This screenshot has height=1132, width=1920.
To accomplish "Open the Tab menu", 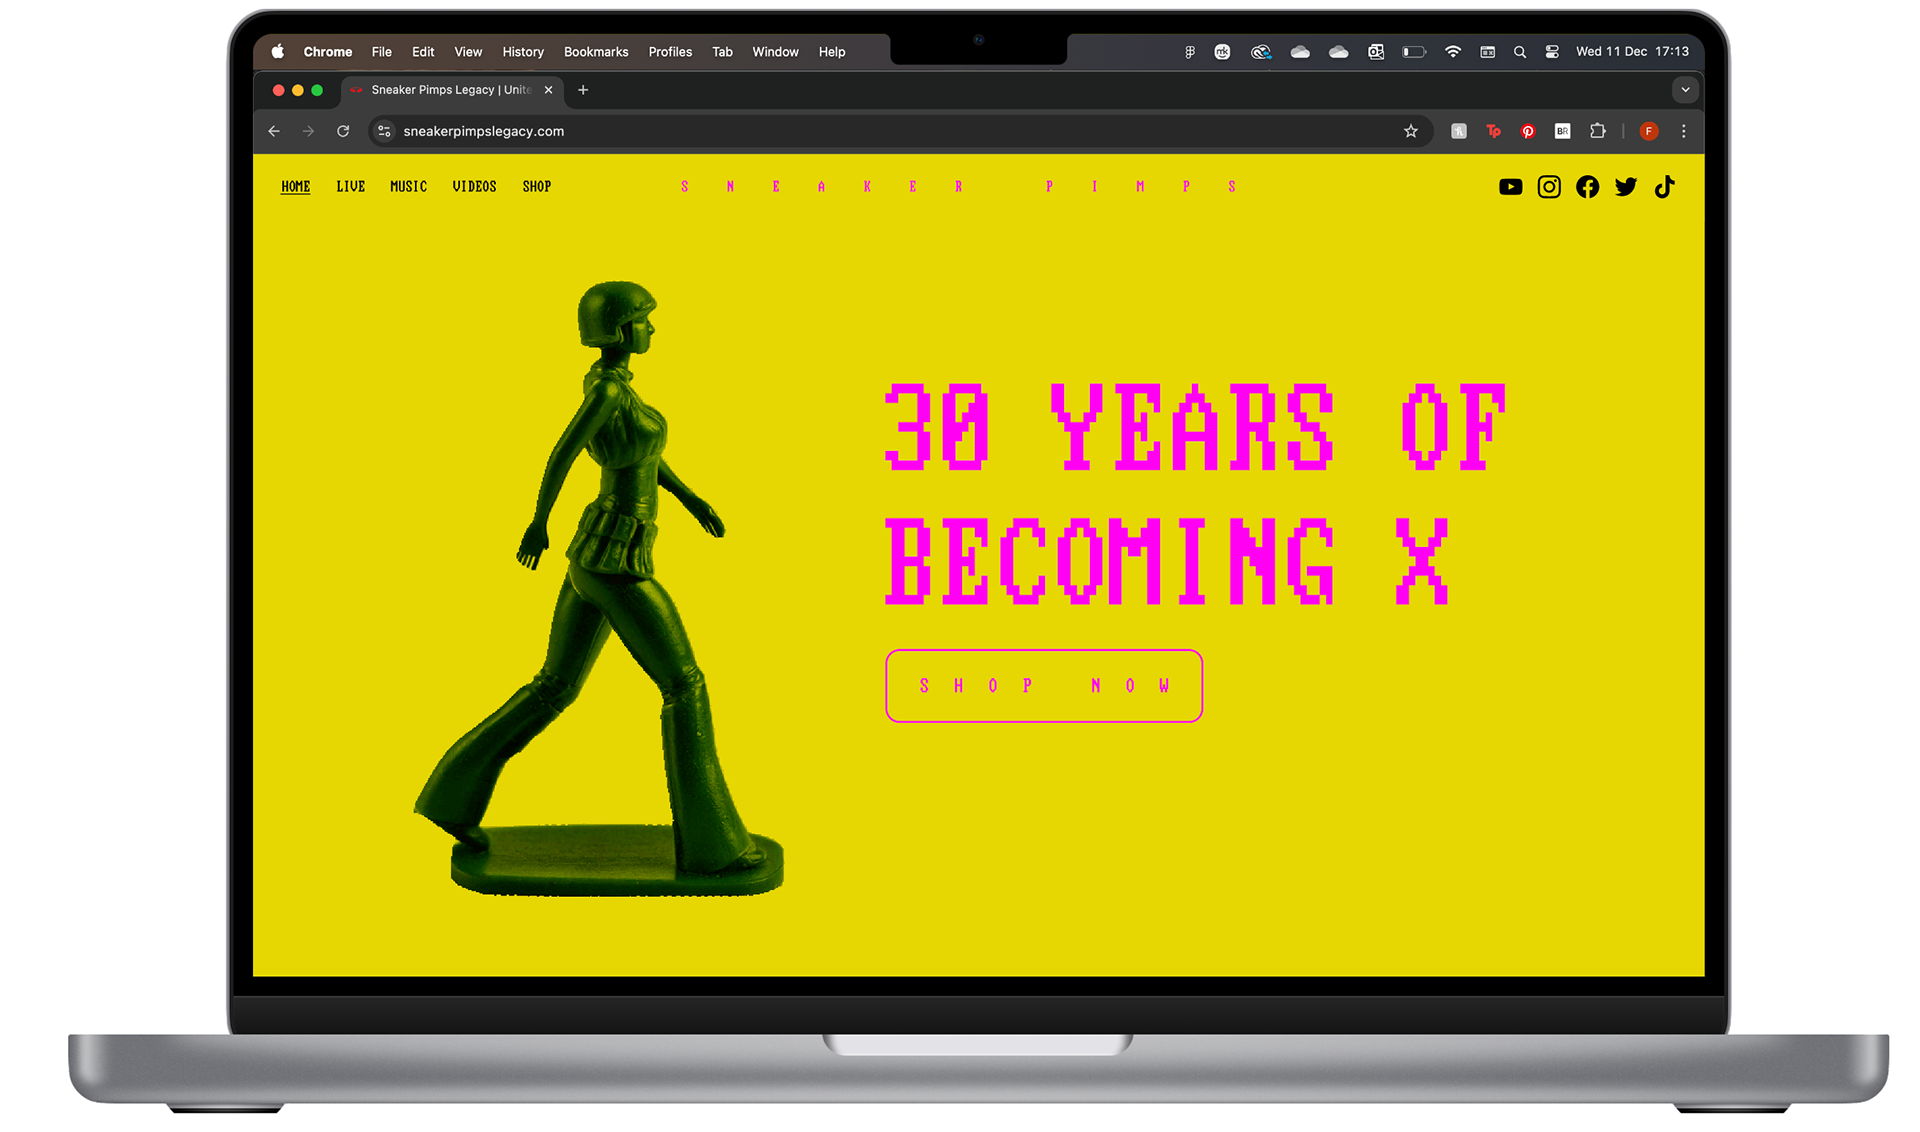I will coord(722,52).
